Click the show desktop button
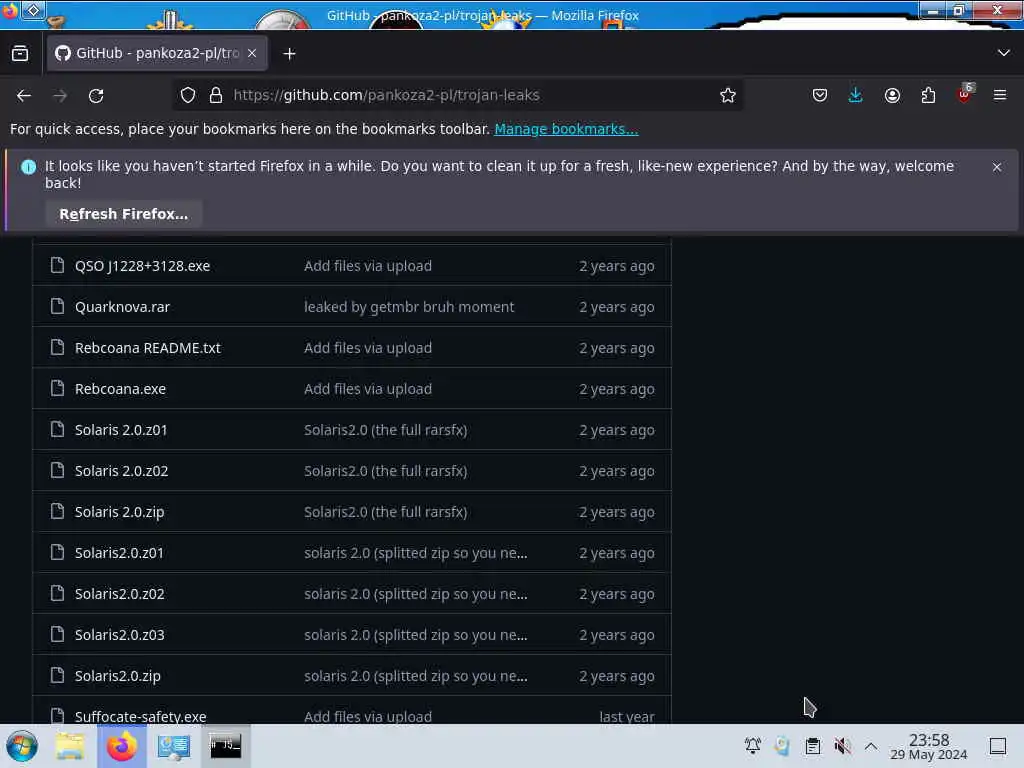 coord(998,746)
